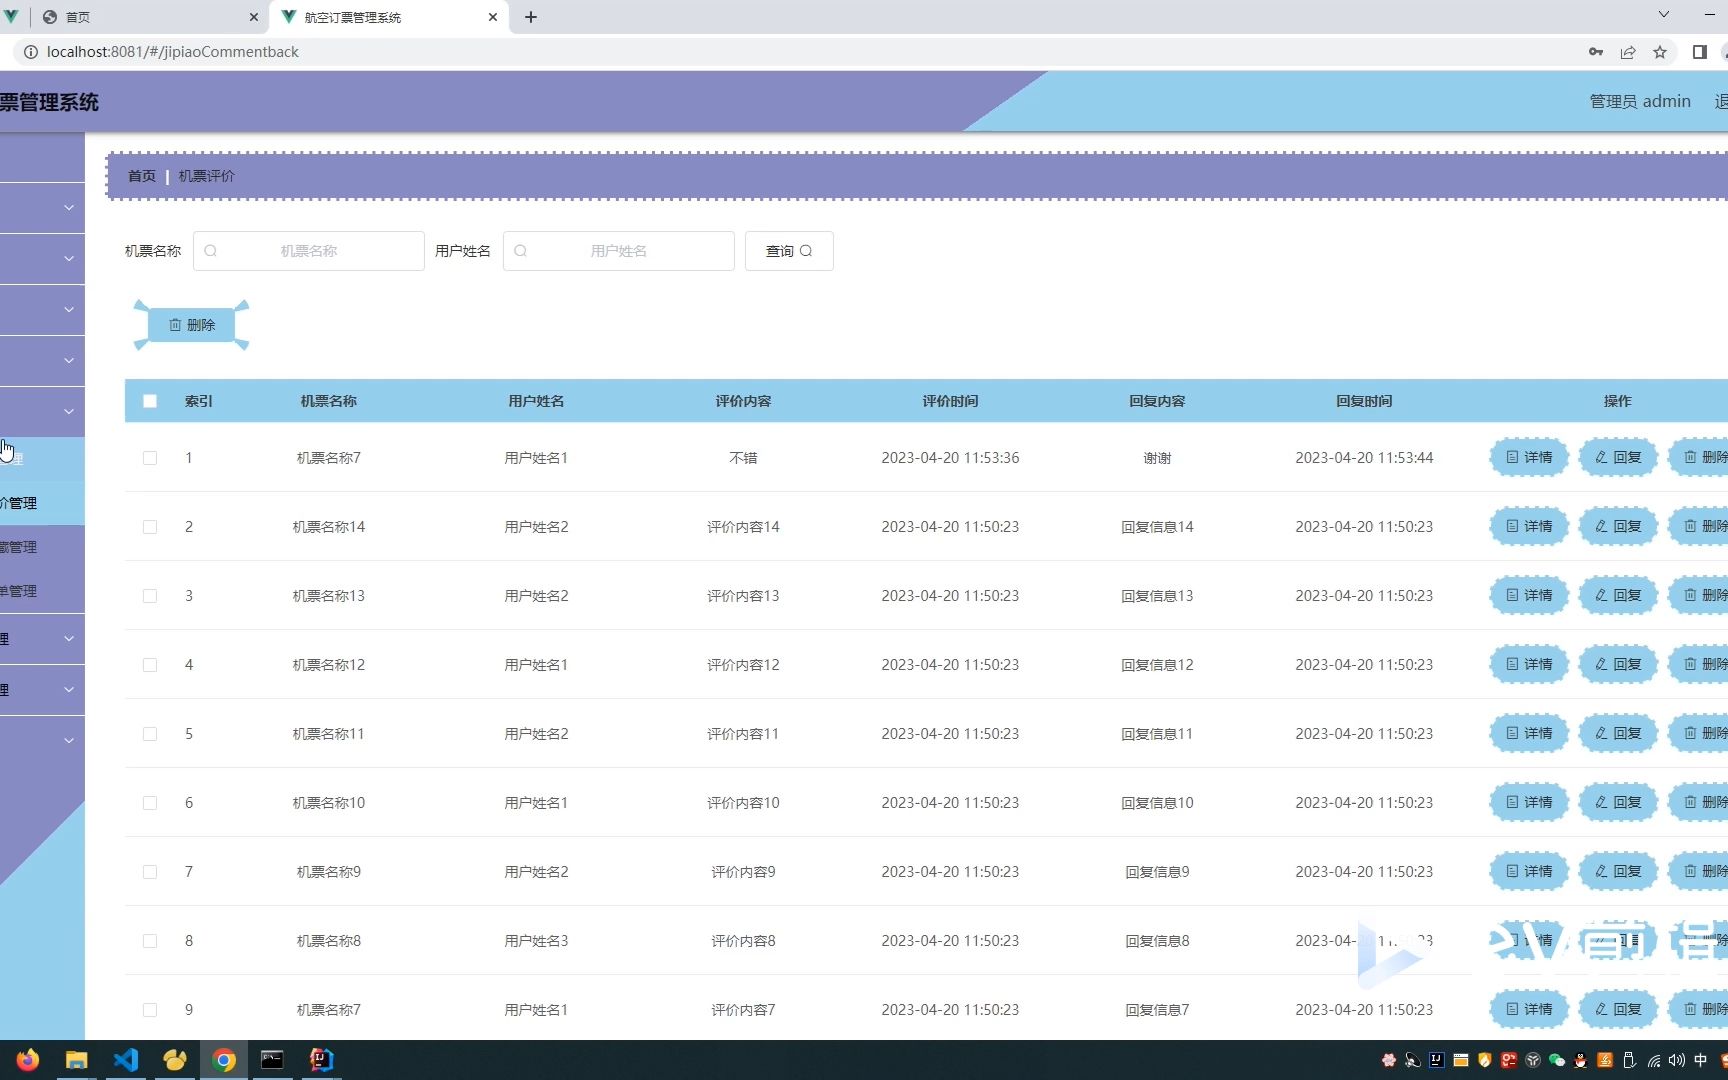Check the select-all checkbox in table header
The image size is (1728, 1080).
[150, 400]
